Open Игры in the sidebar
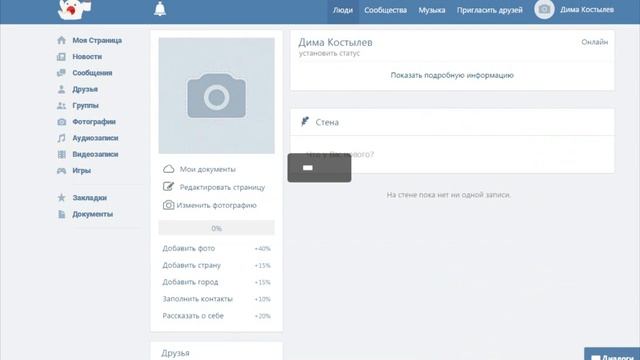Image resolution: width=640 pixels, height=360 pixels. (82, 171)
